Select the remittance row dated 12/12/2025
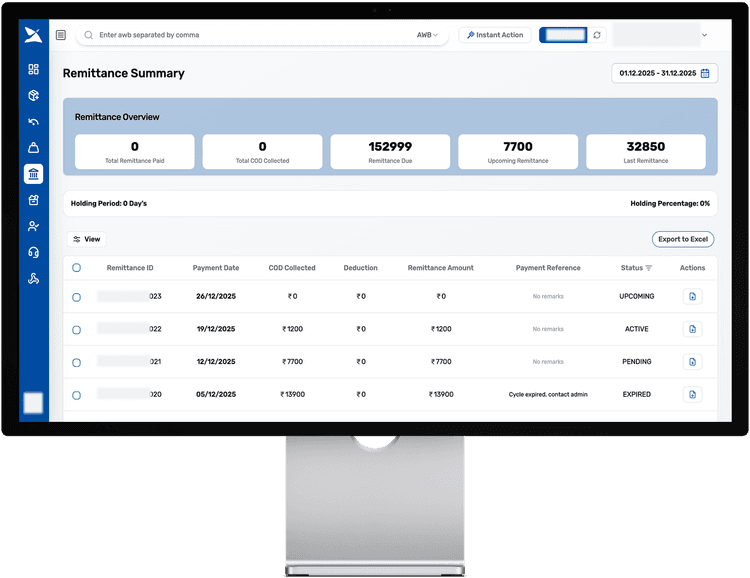 (76, 362)
